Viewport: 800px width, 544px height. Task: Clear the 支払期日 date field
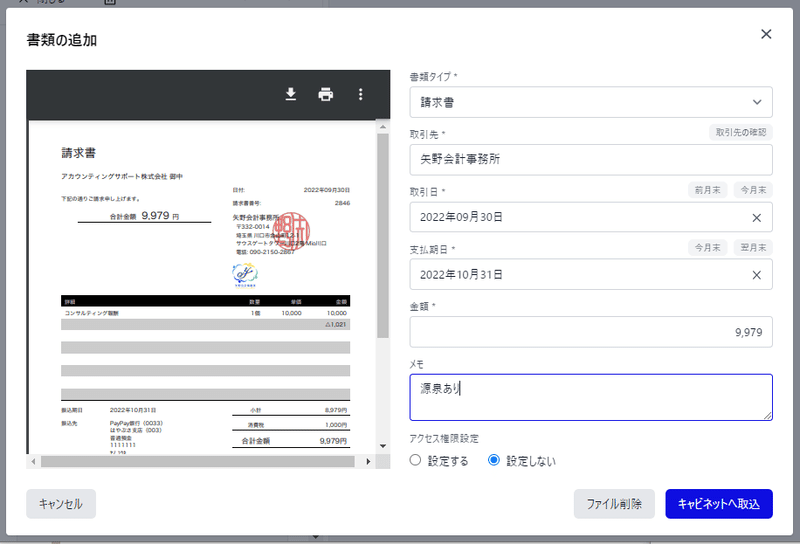[757, 275]
